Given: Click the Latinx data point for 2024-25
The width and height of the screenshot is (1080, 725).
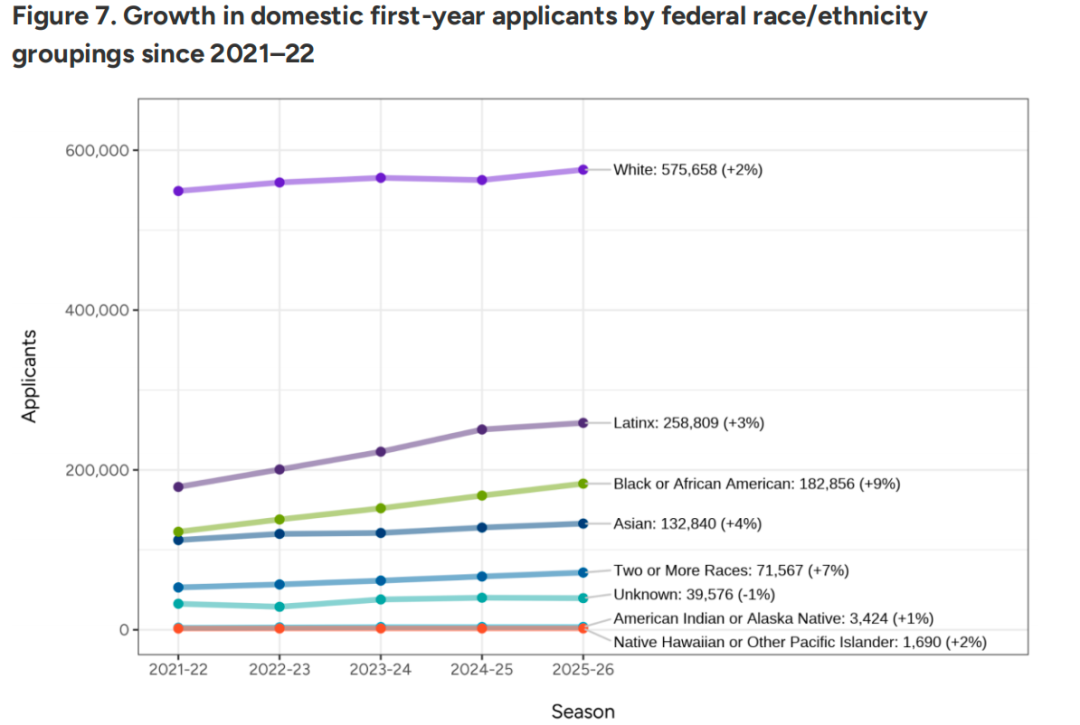Looking at the screenshot, I should pos(482,430).
